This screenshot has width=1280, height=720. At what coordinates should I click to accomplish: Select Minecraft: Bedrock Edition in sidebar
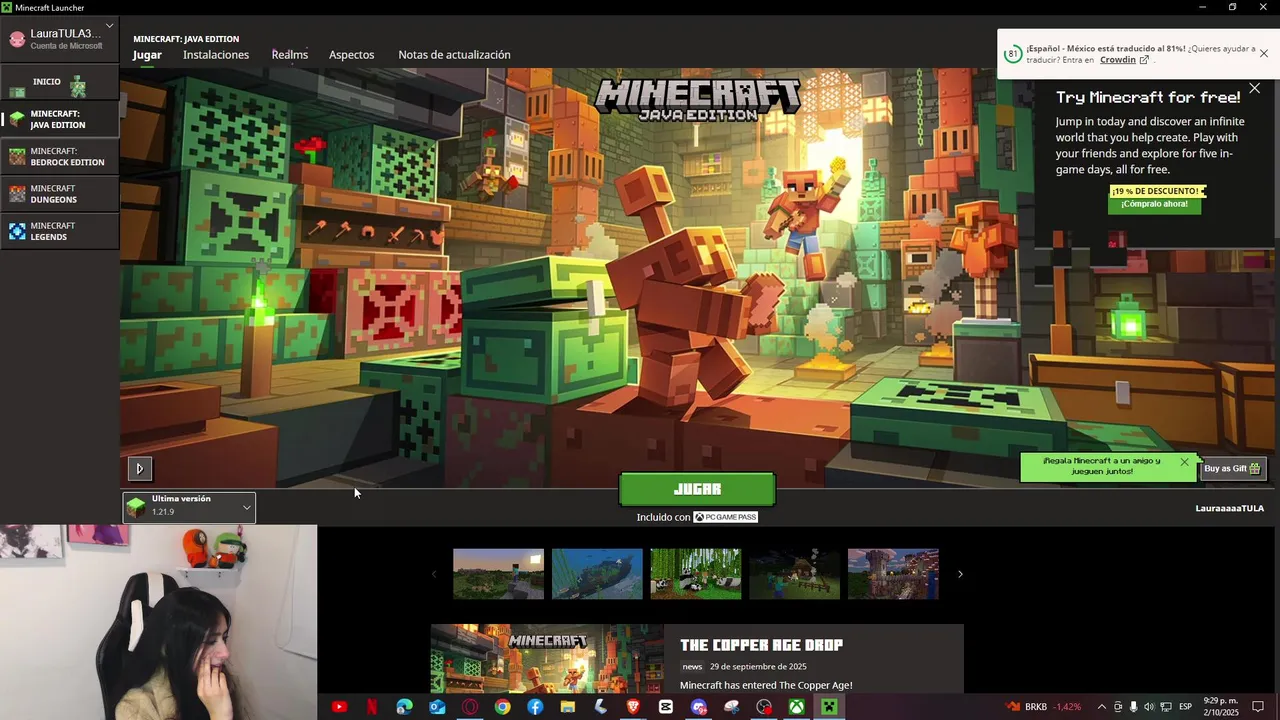click(60, 157)
